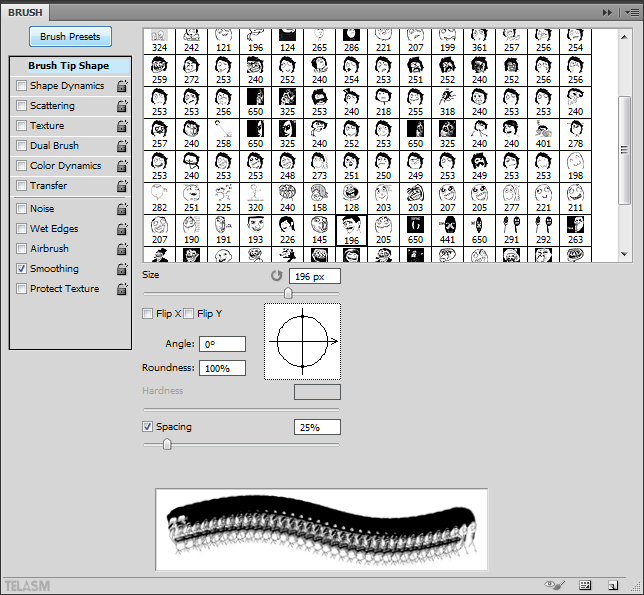This screenshot has width=644, height=595.
Task: Select the Brush Tip Shape section
Action: (x=70, y=66)
